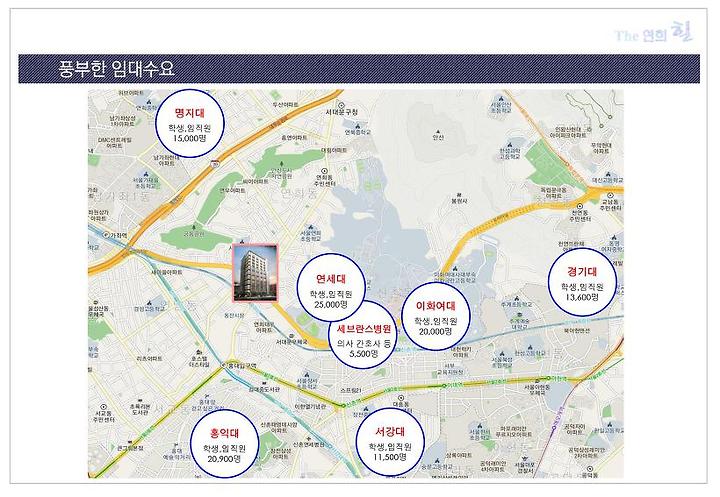Viewport: 720px width, 497px height.
Task: Click the 홍익대 circle callout
Action: [x=225, y=443]
